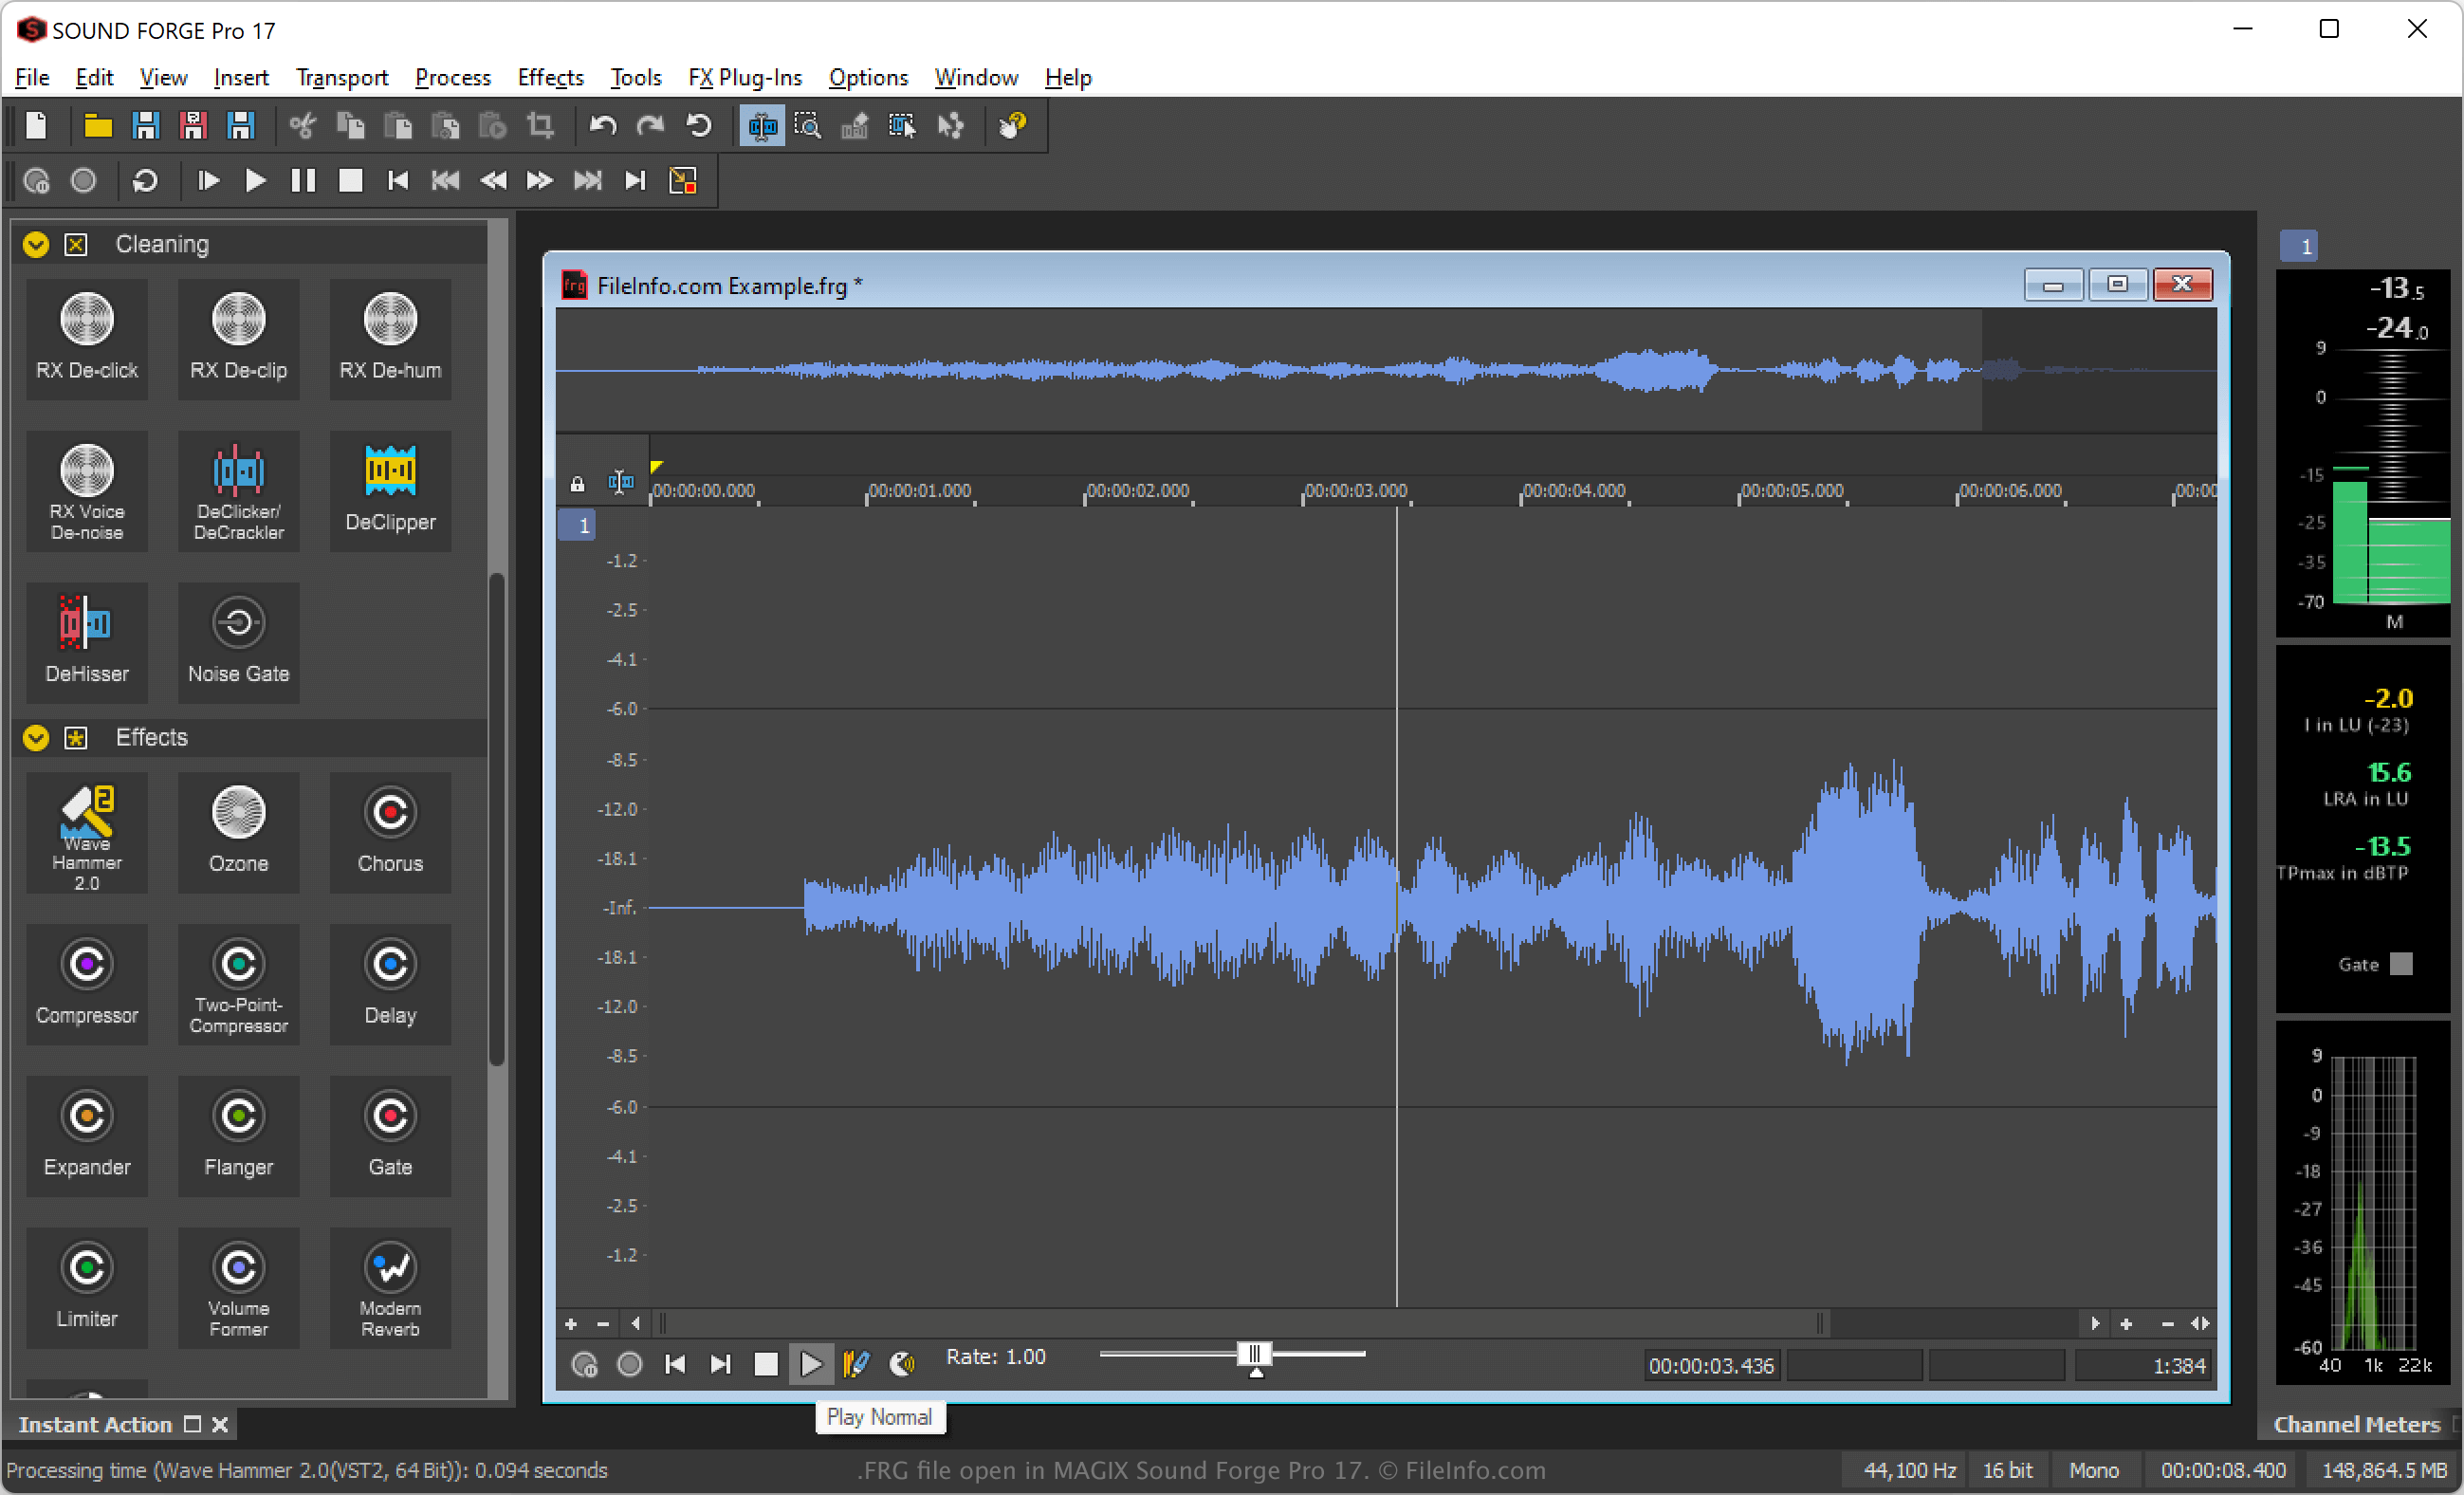Click the playback Rate slider handle

1255,1355
